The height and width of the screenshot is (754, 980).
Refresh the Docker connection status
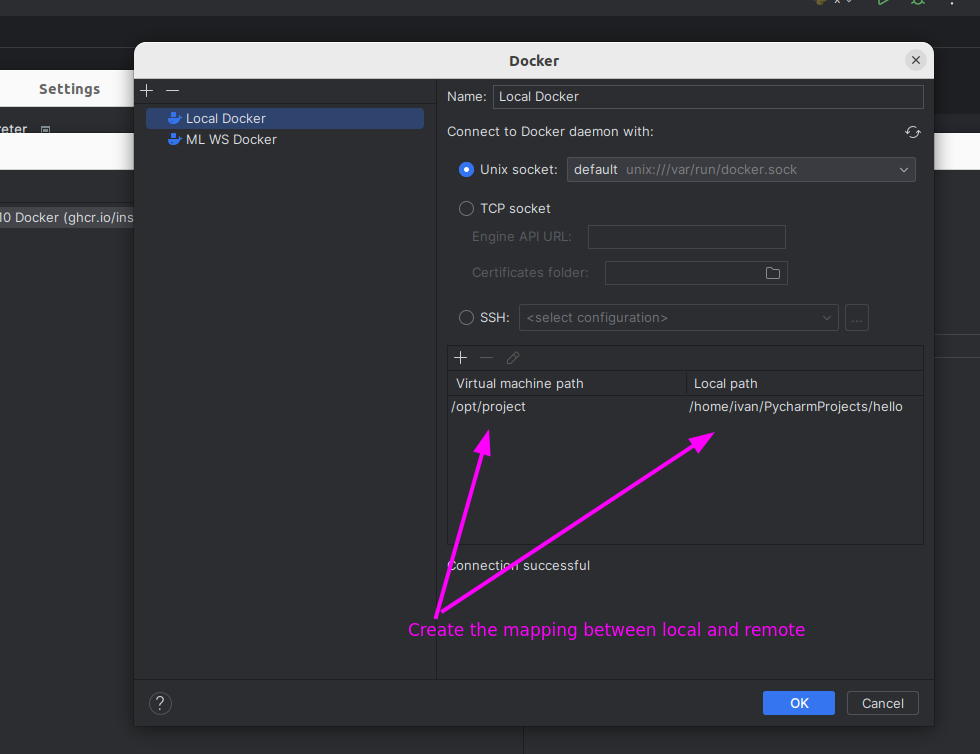click(912, 131)
